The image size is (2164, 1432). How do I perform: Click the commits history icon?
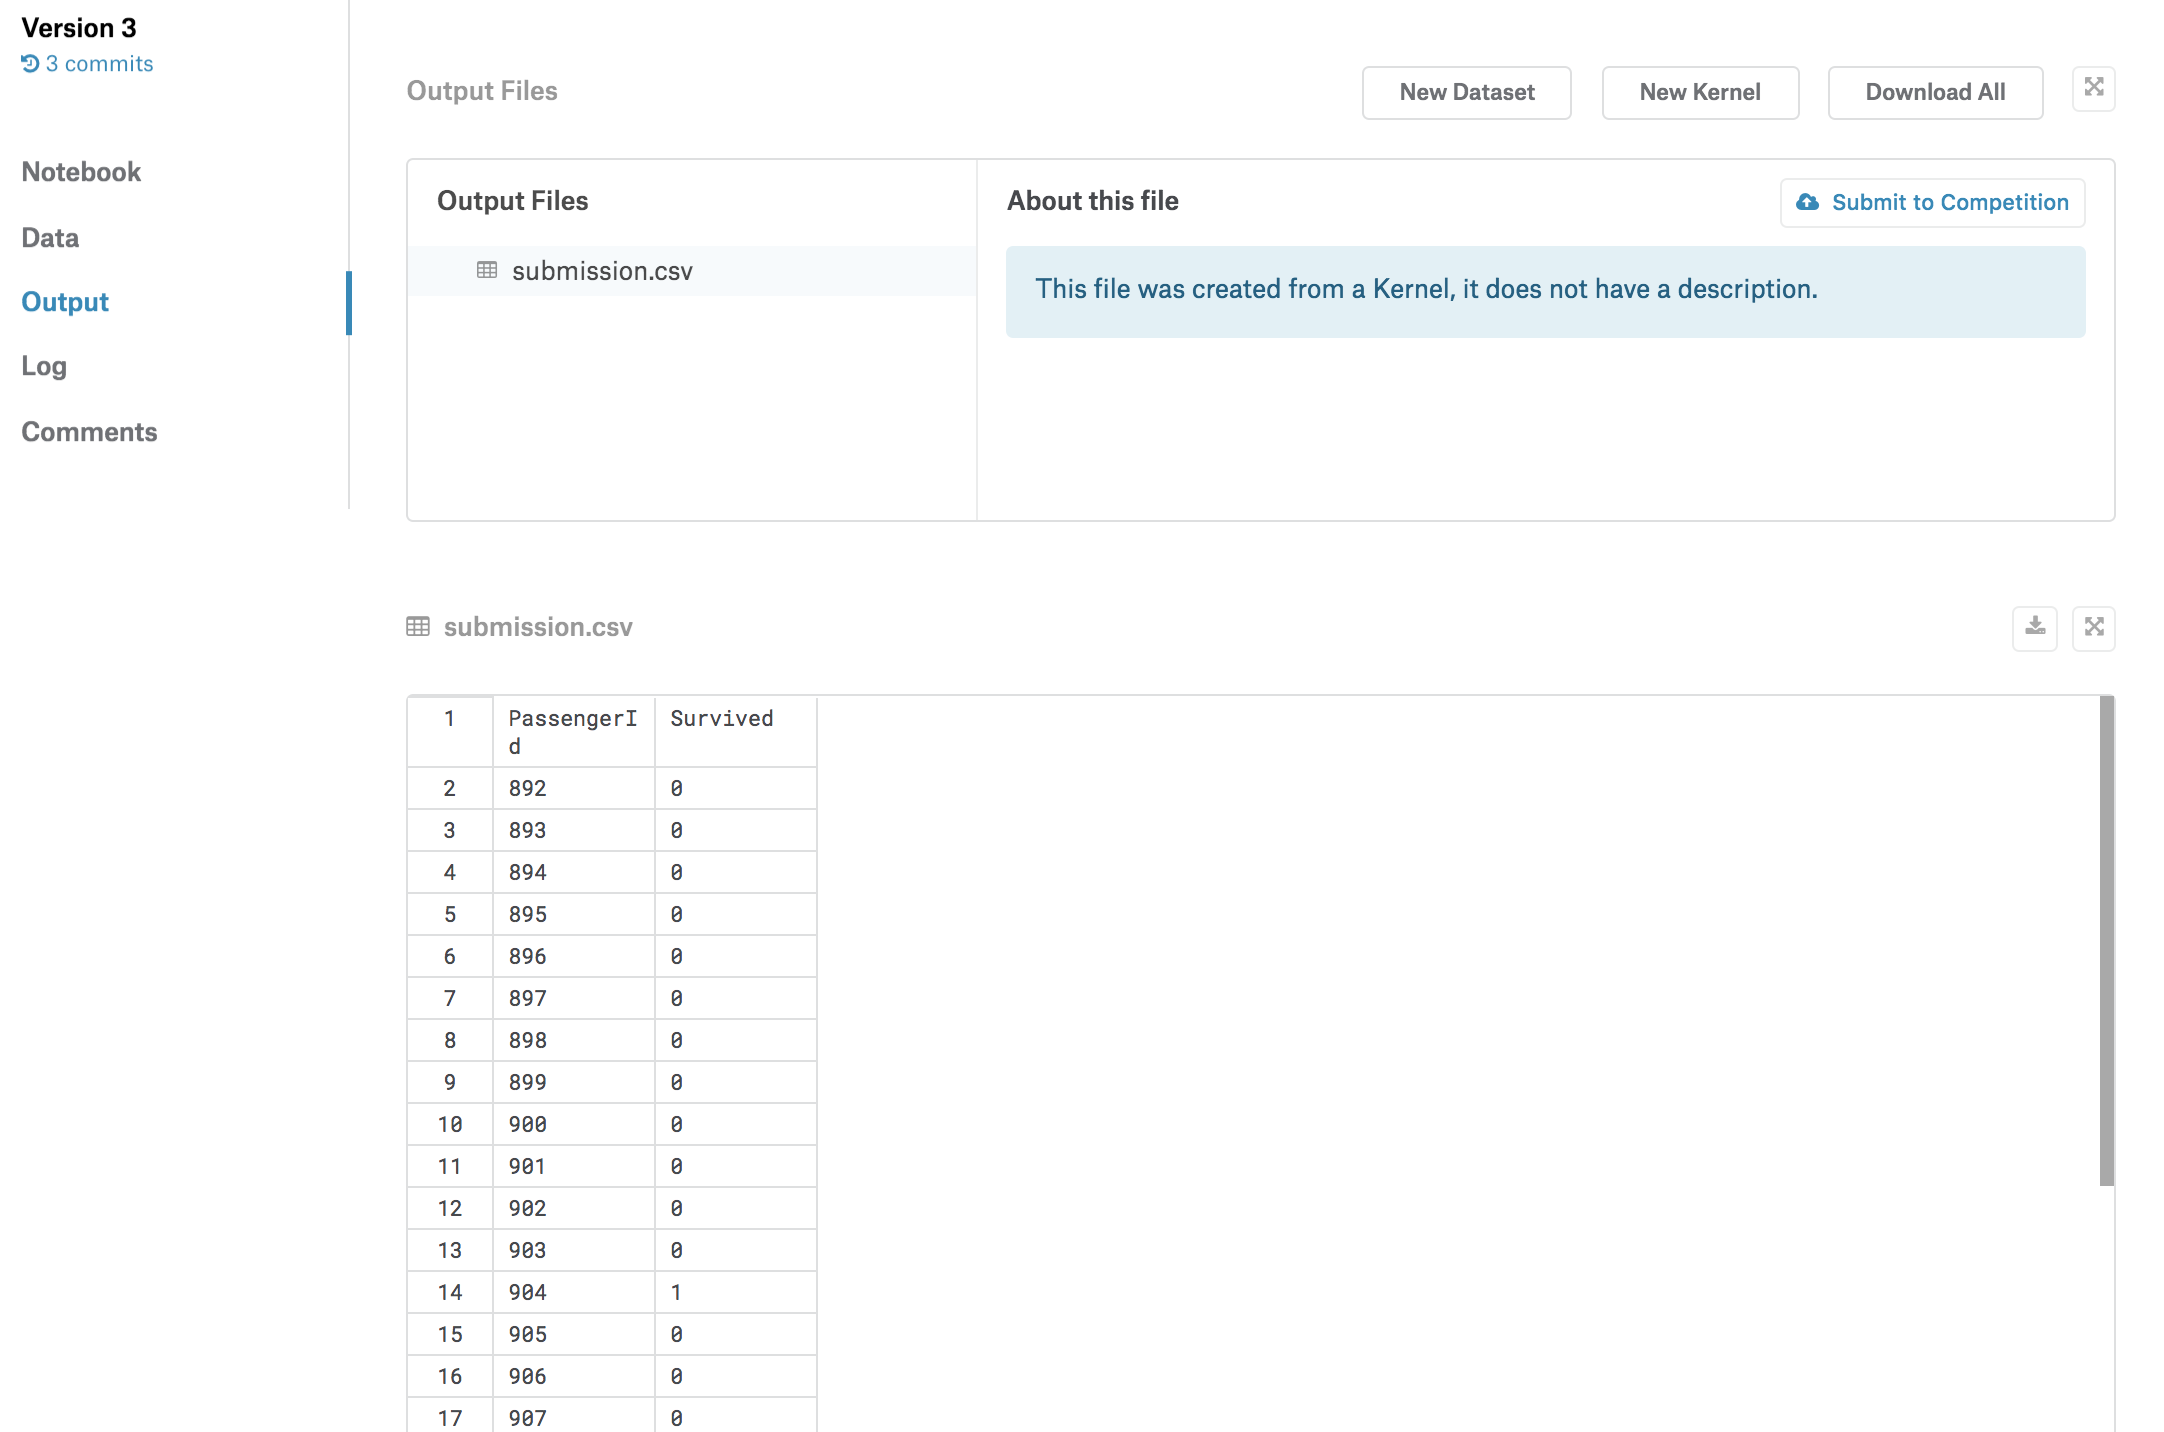pyautogui.click(x=30, y=64)
